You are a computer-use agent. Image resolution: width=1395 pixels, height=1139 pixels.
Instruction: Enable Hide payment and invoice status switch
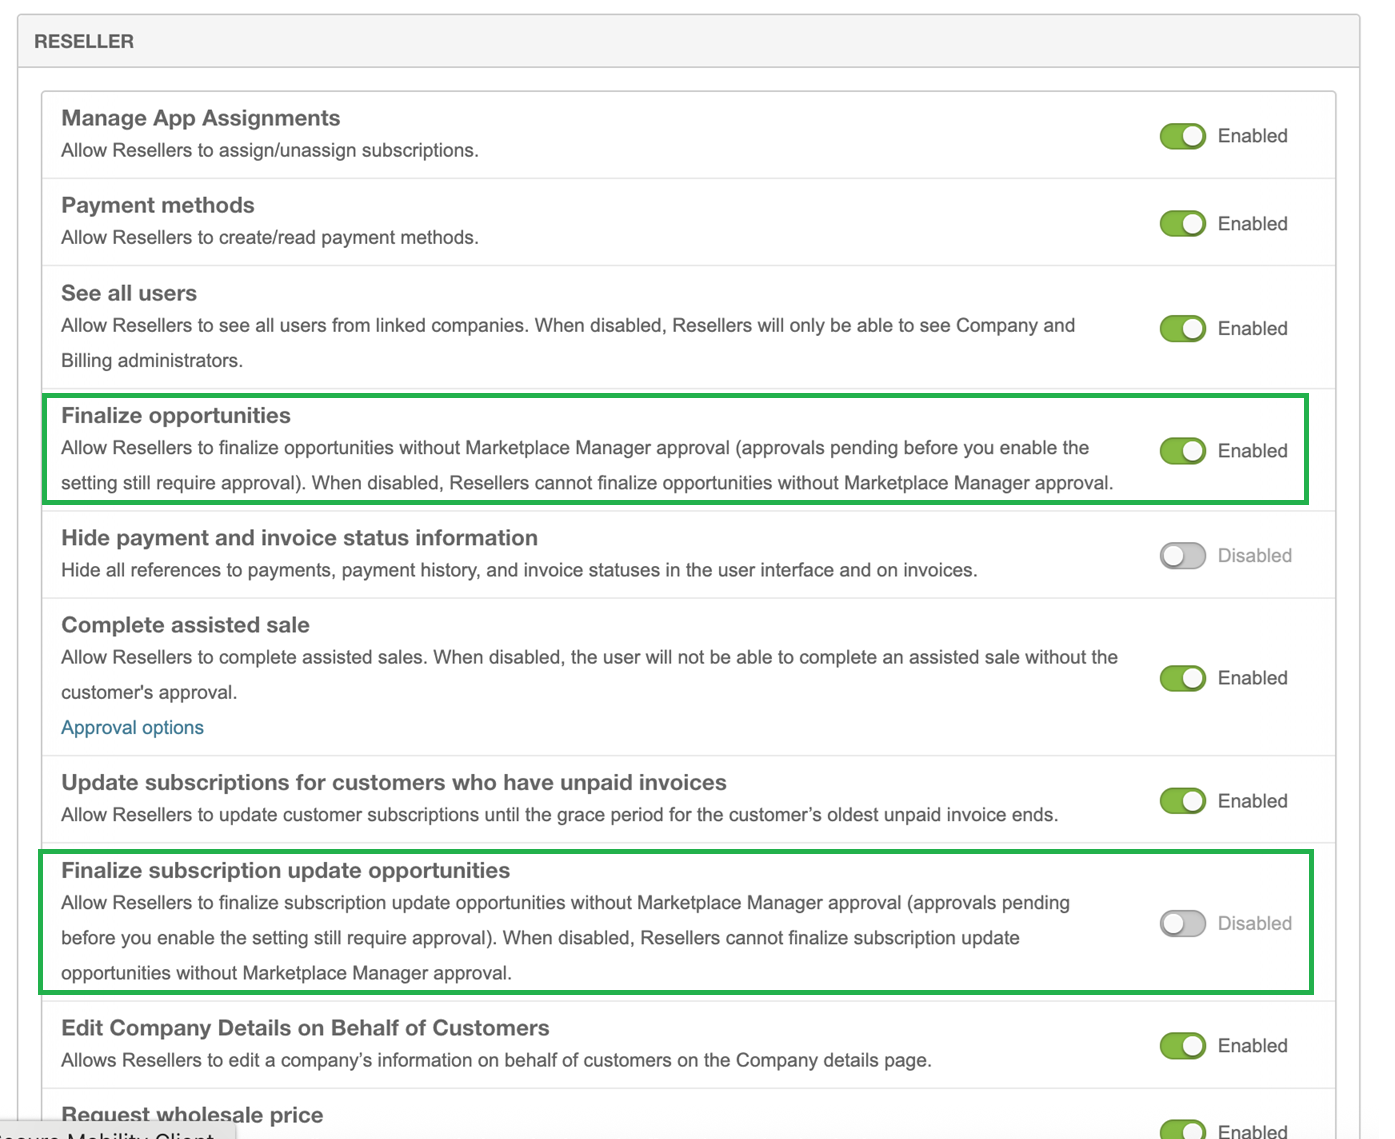click(1182, 556)
